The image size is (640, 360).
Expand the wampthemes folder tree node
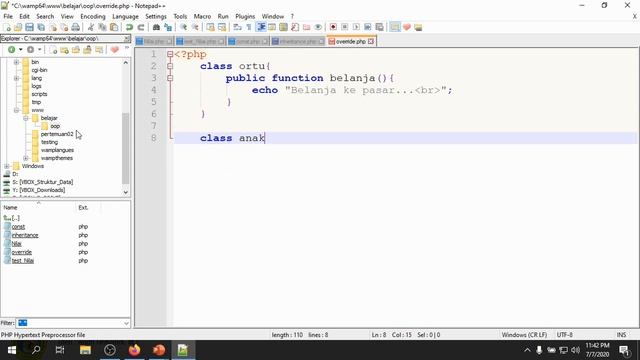(26, 158)
